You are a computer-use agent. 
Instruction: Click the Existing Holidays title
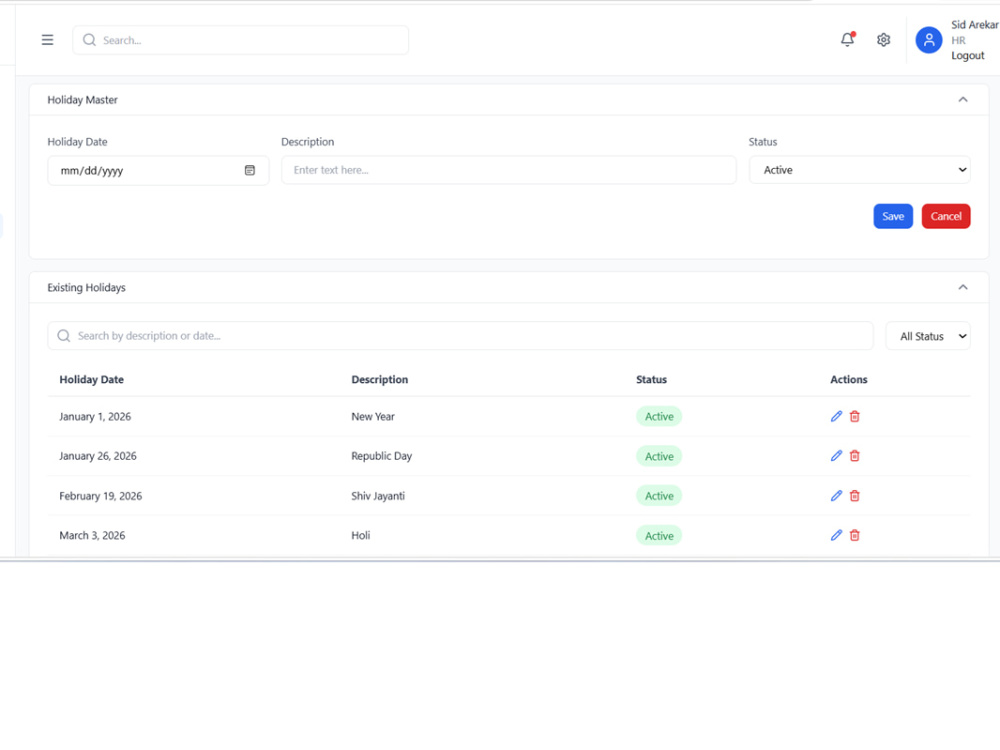pyautogui.click(x=86, y=288)
